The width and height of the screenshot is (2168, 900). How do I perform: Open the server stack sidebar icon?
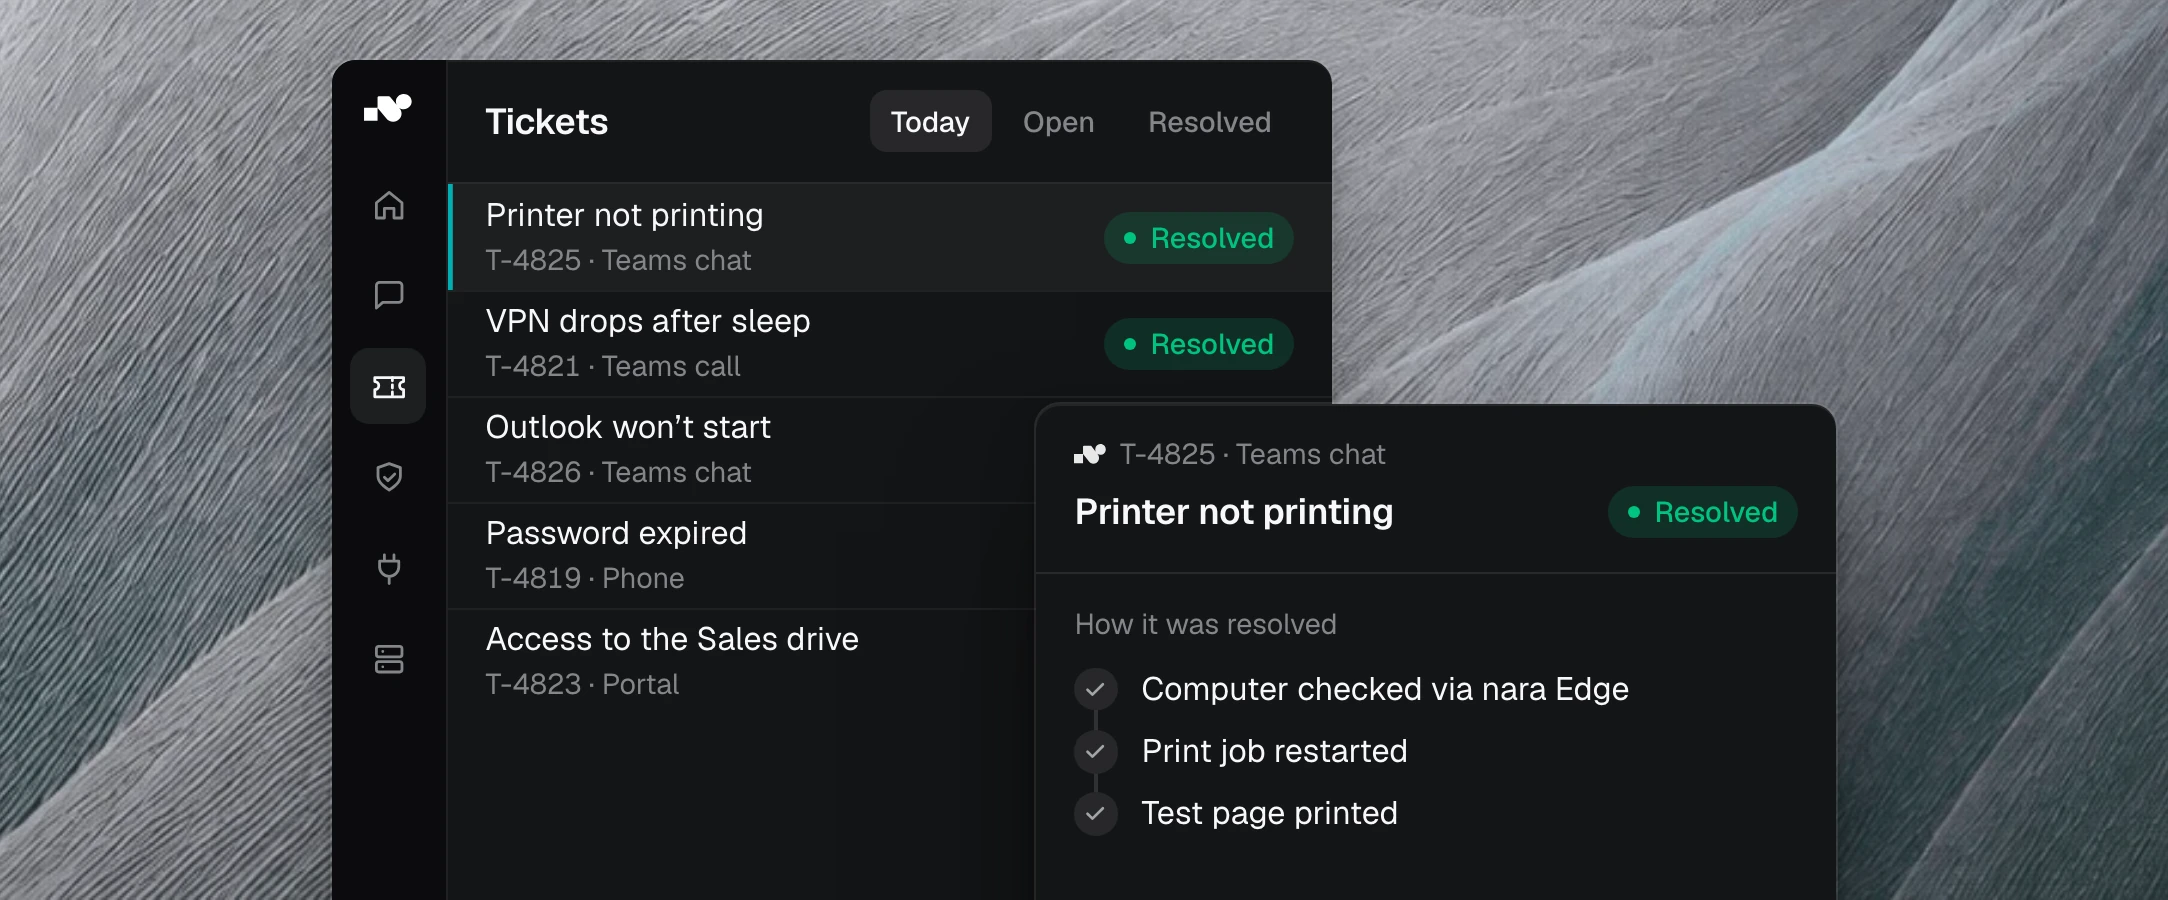(389, 659)
